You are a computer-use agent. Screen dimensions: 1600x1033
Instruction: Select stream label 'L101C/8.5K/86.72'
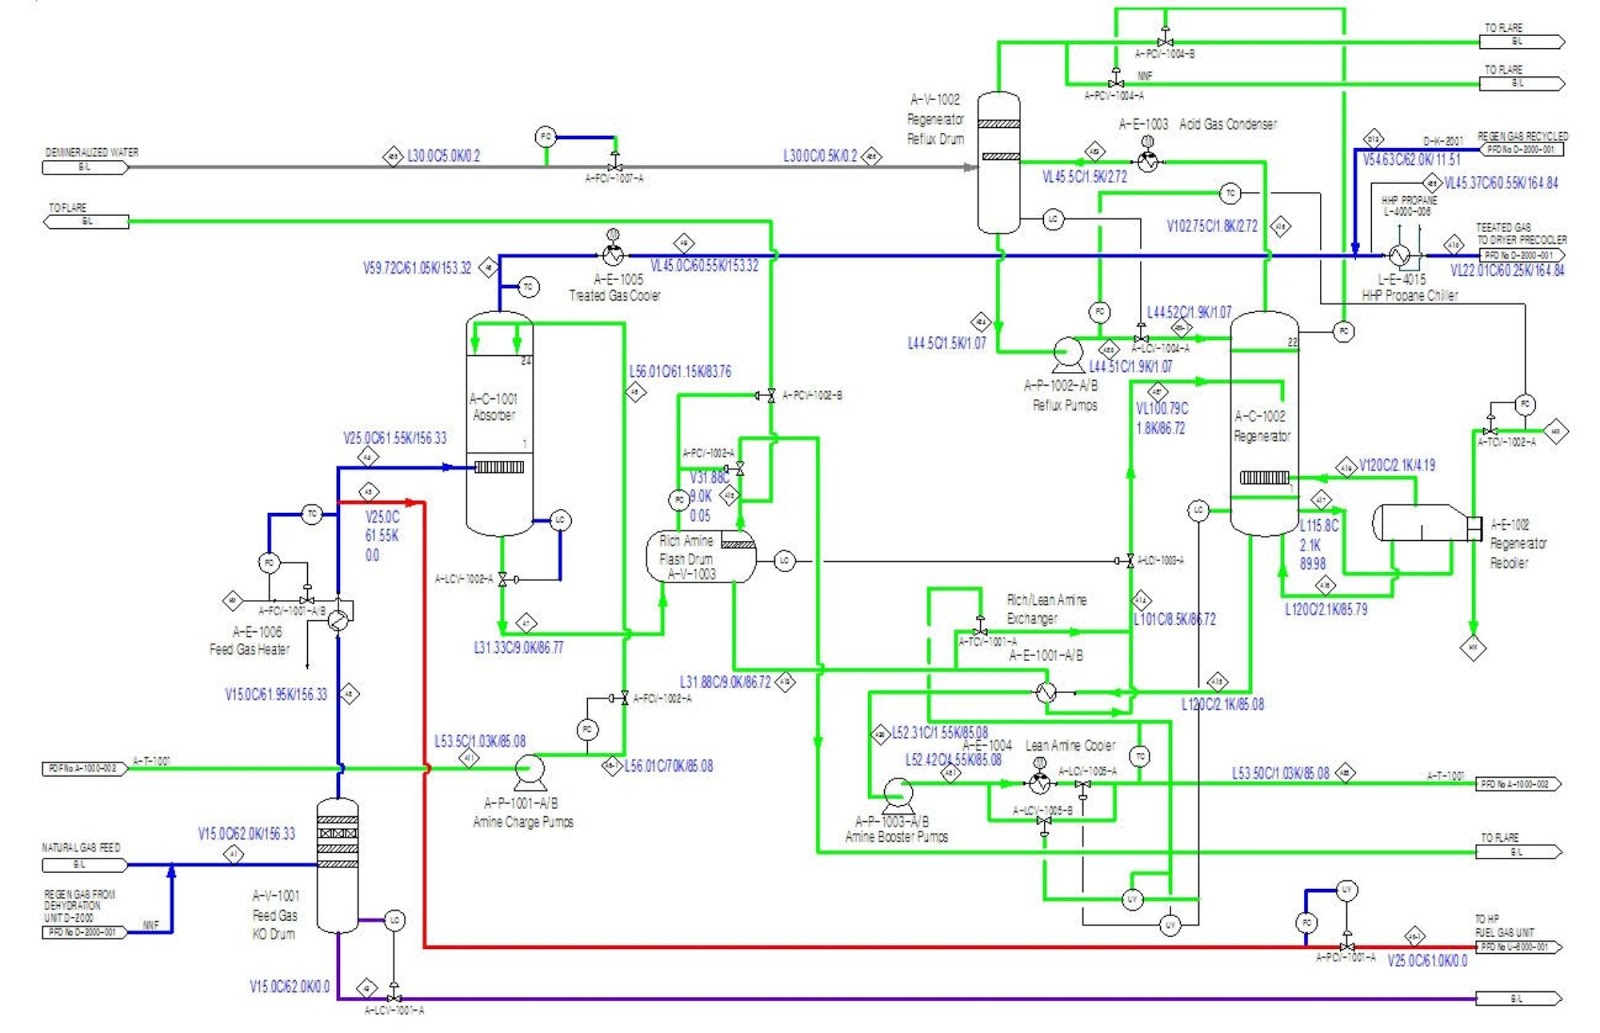coord(1175,620)
